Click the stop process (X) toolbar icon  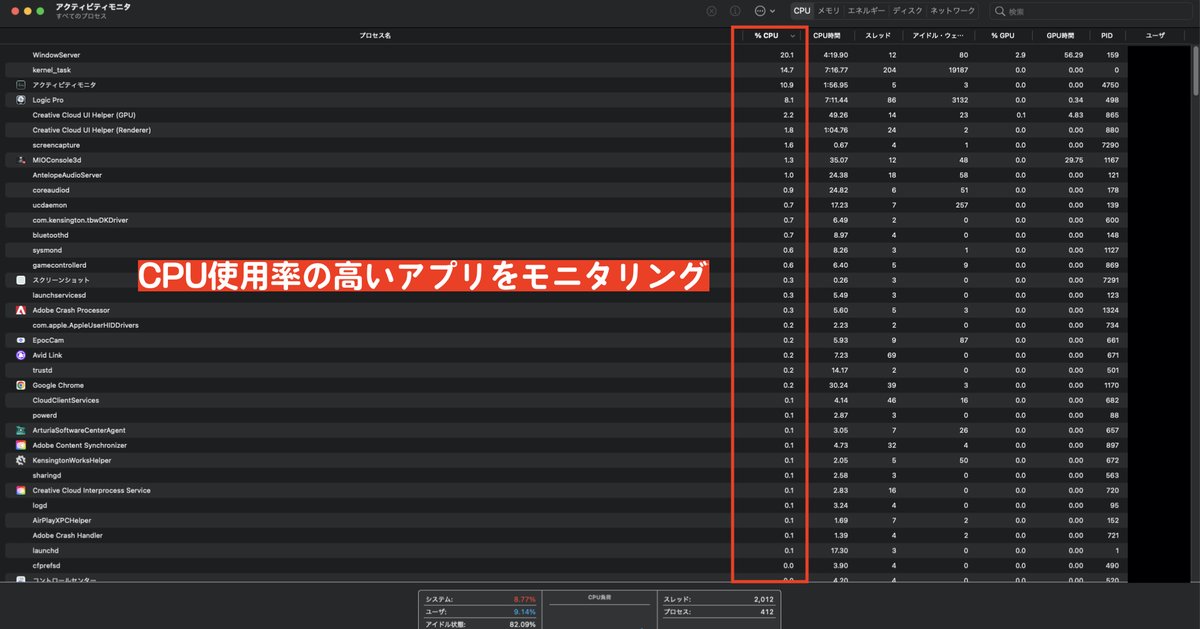(x=711, y=11)
